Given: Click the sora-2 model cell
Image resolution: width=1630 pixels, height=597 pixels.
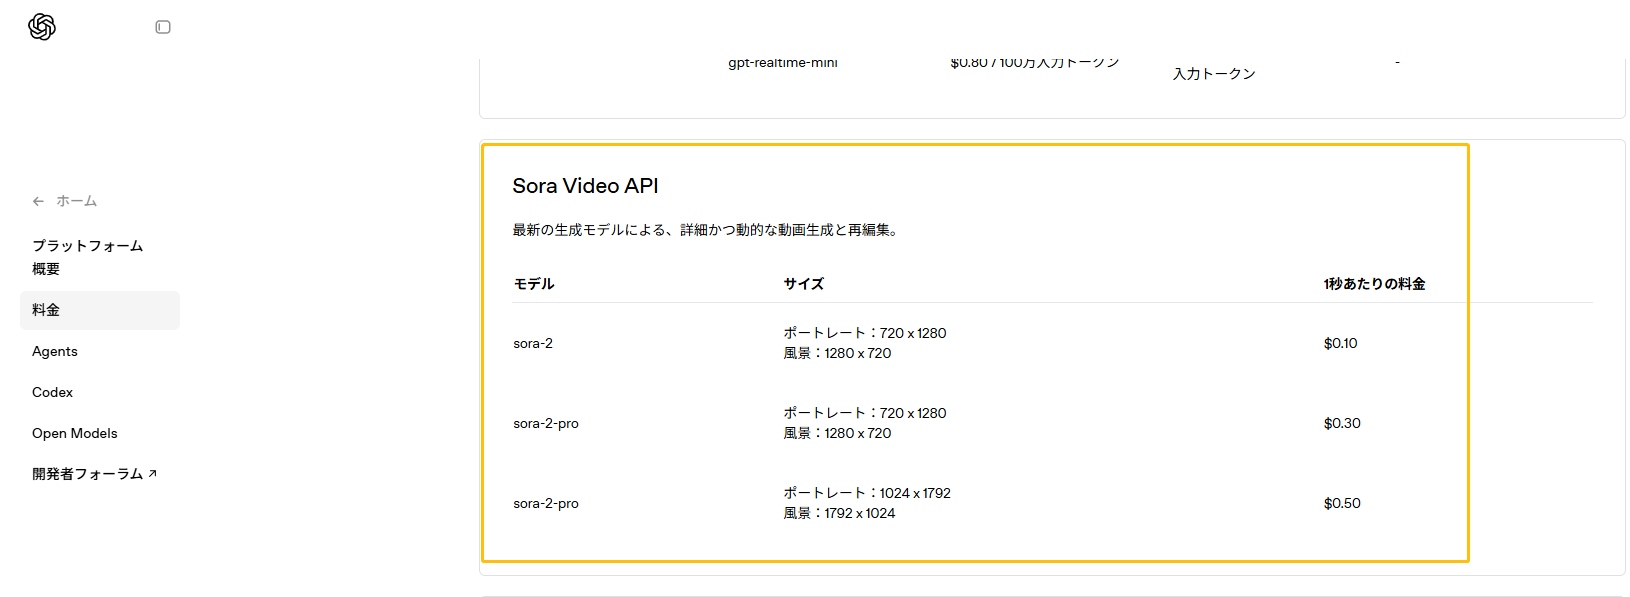Looking at the screenshot, I should click(x=533, y=343).
